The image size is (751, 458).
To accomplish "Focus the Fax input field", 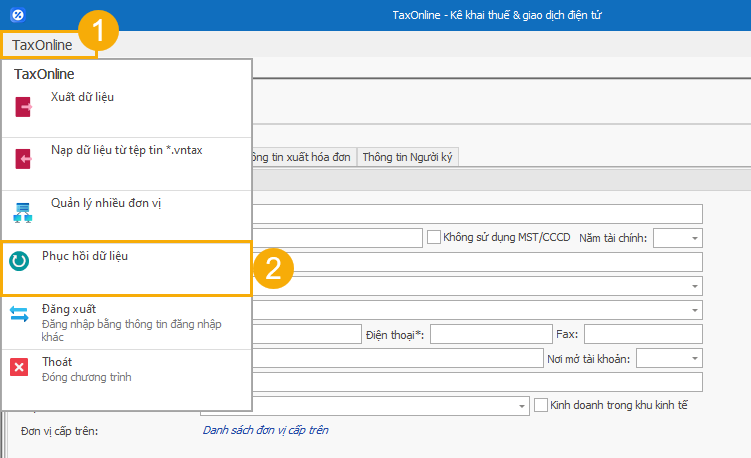I will [x=643, y=334].
